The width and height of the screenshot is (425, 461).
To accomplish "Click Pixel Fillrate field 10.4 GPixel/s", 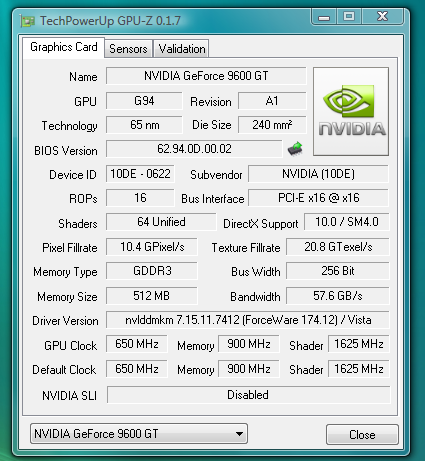I will (152, 247).
